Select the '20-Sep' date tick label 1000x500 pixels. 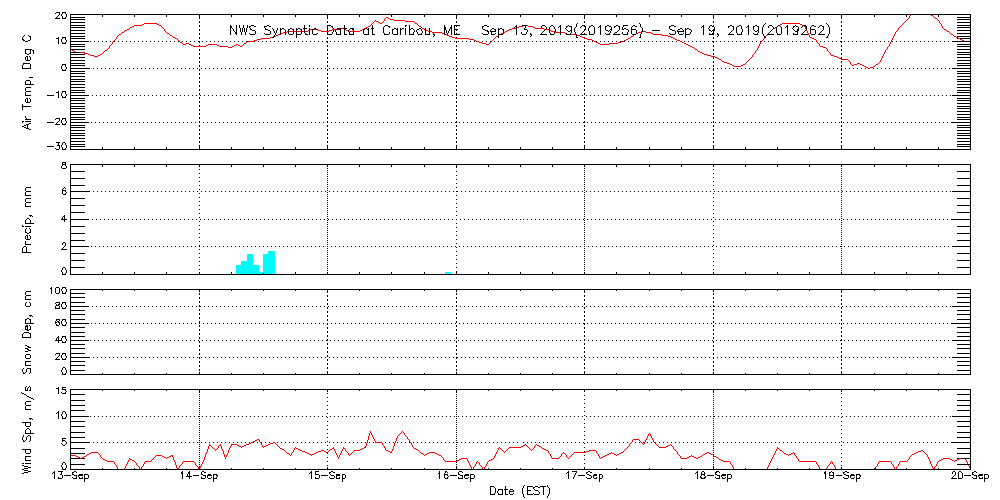[969, 477]
